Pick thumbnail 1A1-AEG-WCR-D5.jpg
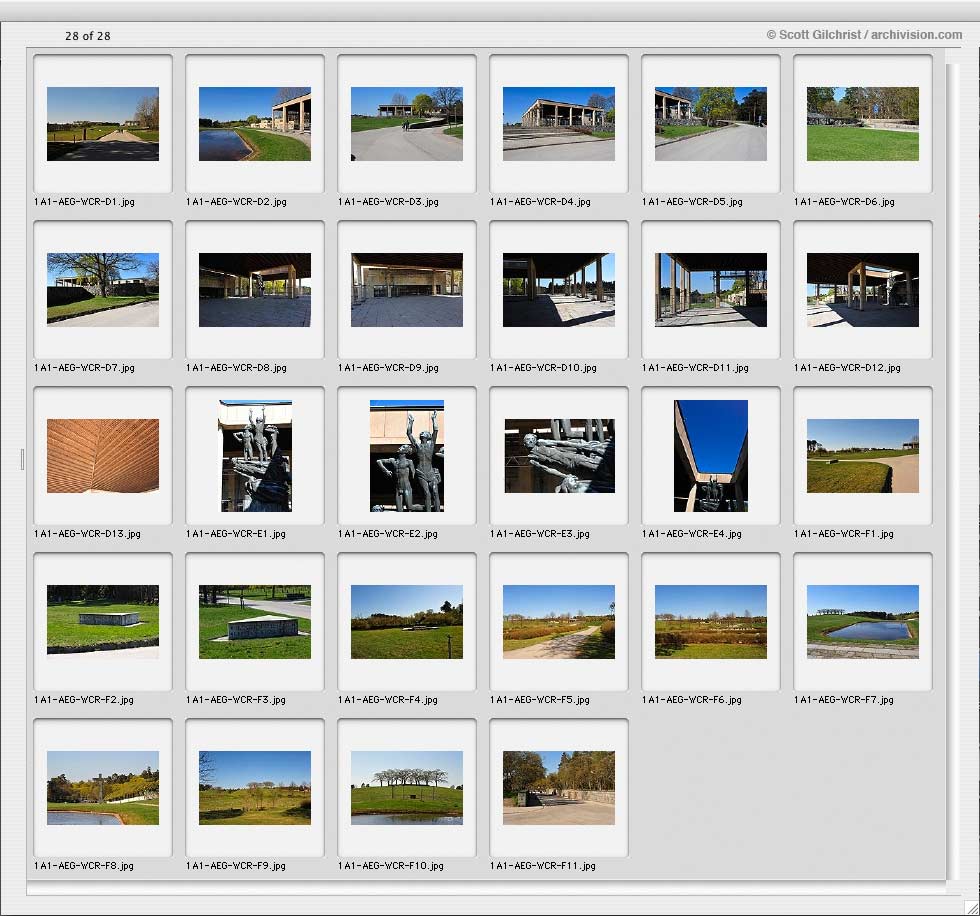Viewport: 980px width, 916px height. 711,124
